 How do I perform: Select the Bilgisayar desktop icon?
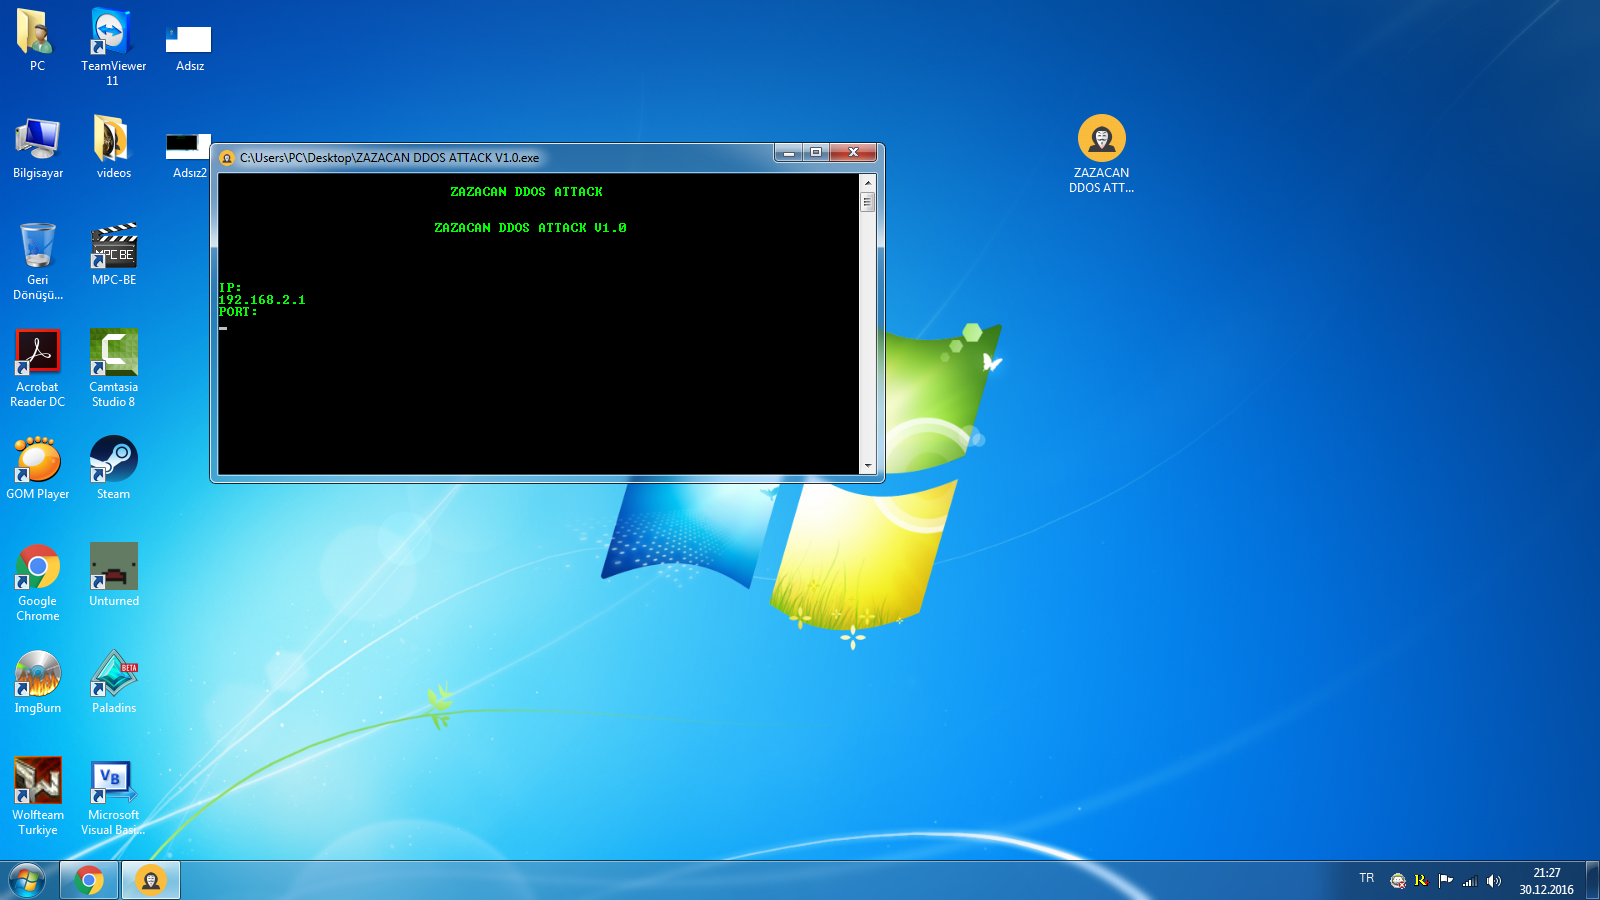point(38,148)
